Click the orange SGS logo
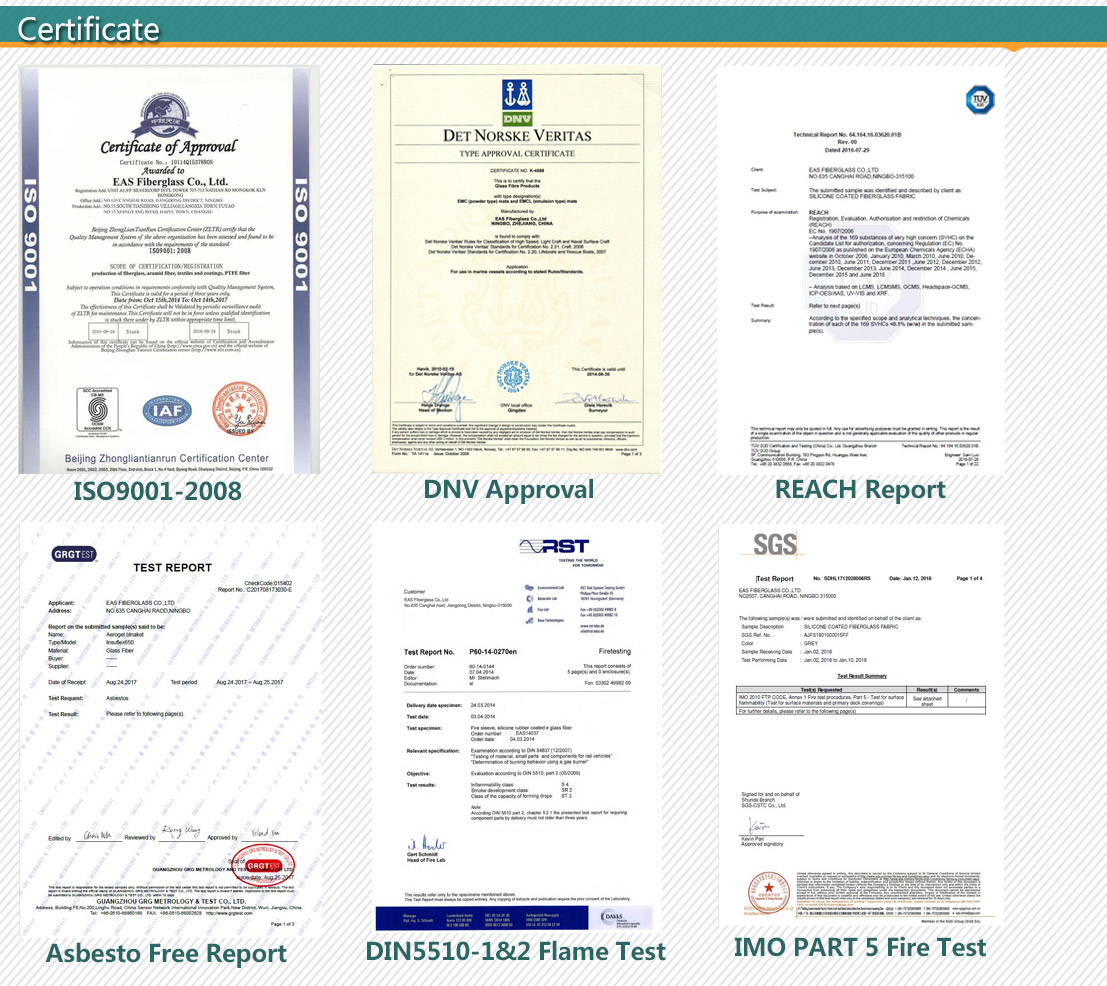1107x986 pixels. pos(774,544)
